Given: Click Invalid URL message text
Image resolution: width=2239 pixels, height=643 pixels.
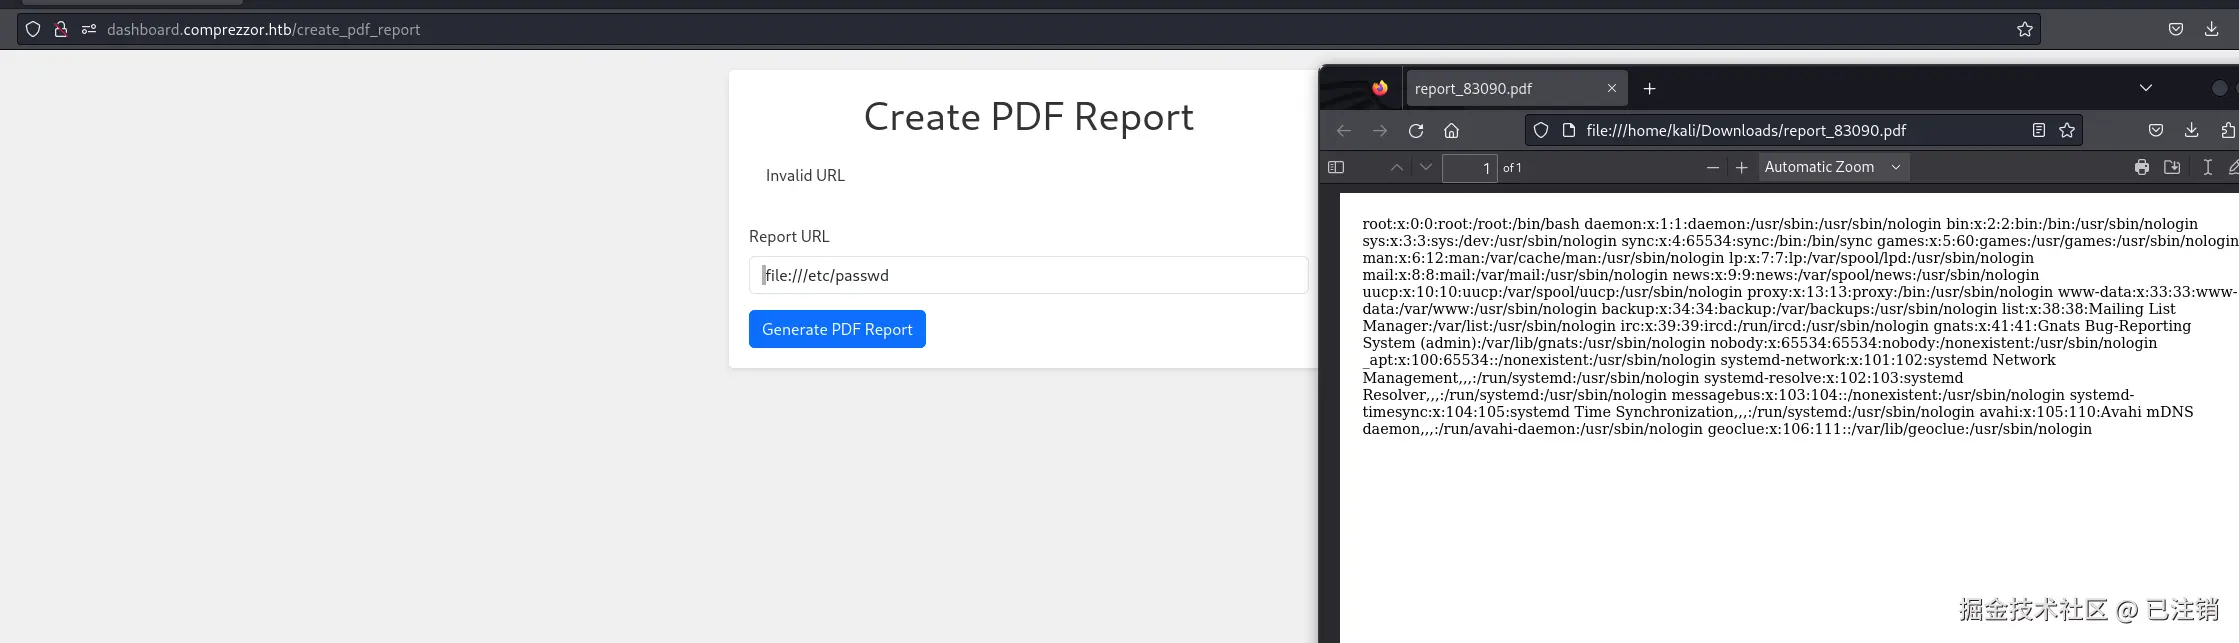Looking at the screenshot, I should click(805, 175).
